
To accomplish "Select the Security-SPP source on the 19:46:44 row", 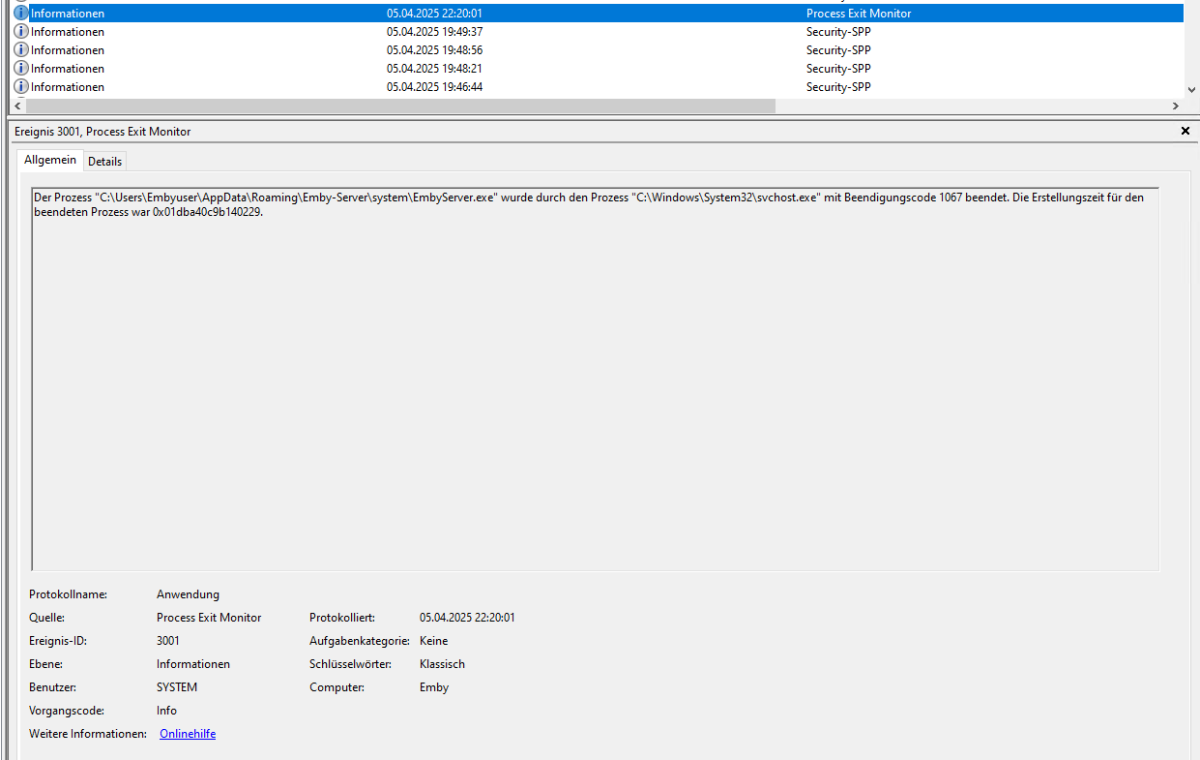I will [x=838, y=87].
